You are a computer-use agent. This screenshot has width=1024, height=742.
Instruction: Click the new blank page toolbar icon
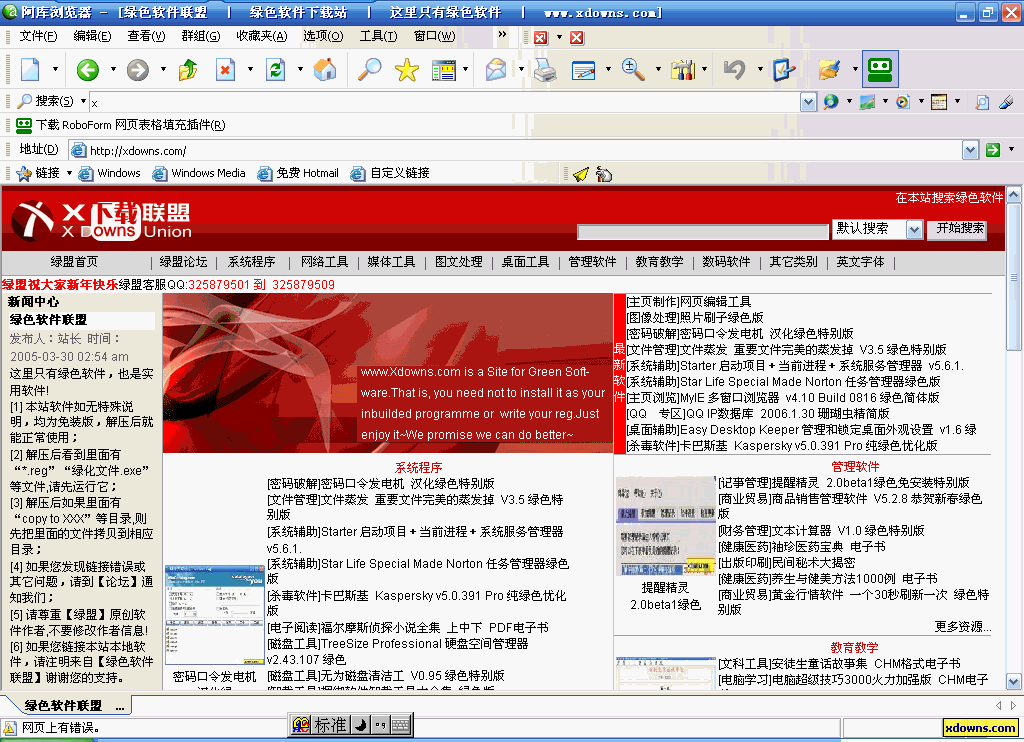pyautogui.click(x=31, y=69)
